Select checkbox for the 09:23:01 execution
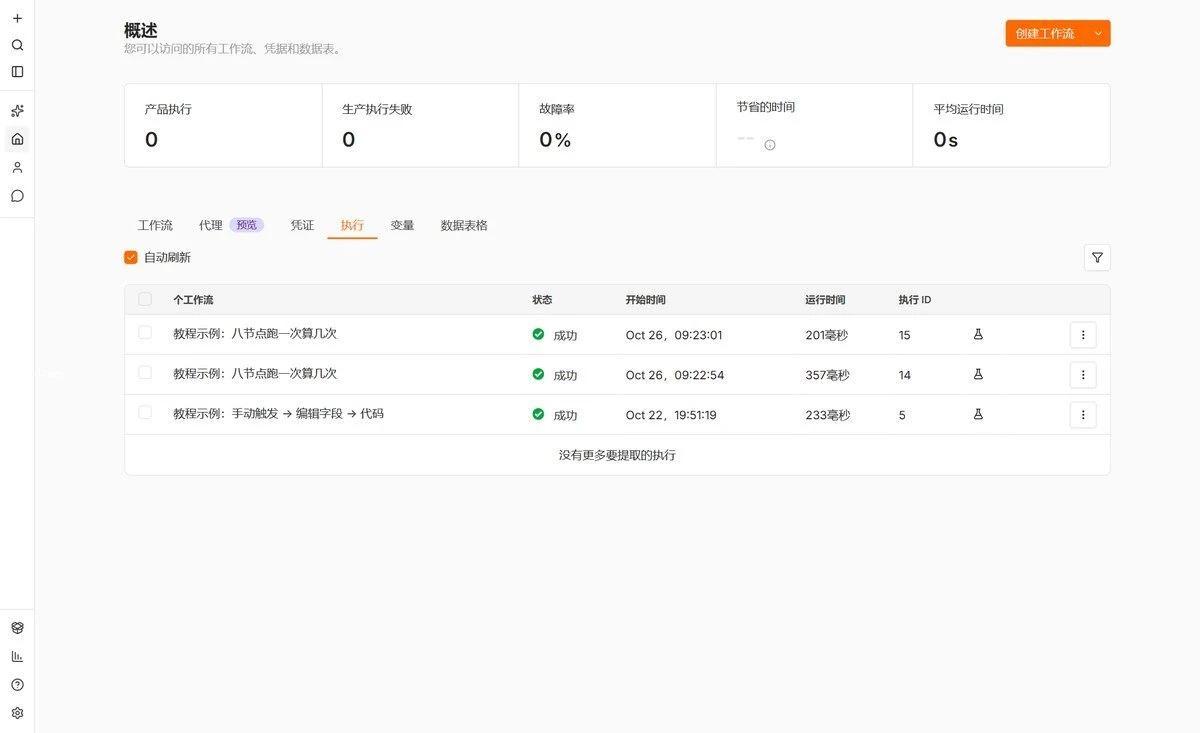 (x=145, y=333)
